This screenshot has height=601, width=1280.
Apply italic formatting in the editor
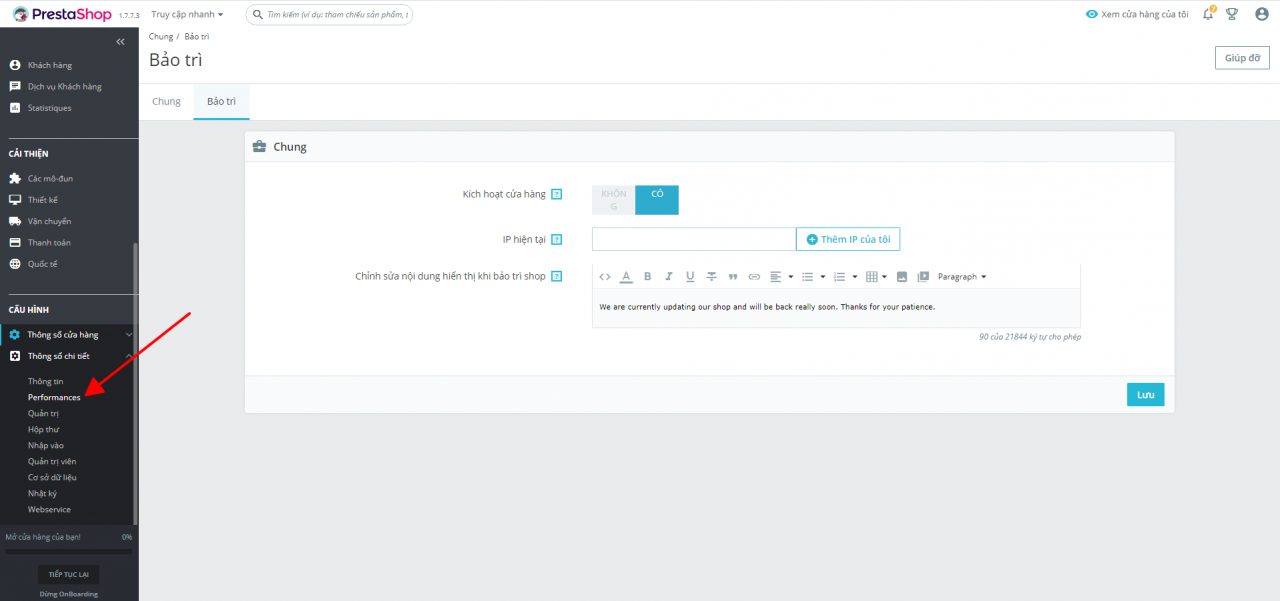point(669,277)
